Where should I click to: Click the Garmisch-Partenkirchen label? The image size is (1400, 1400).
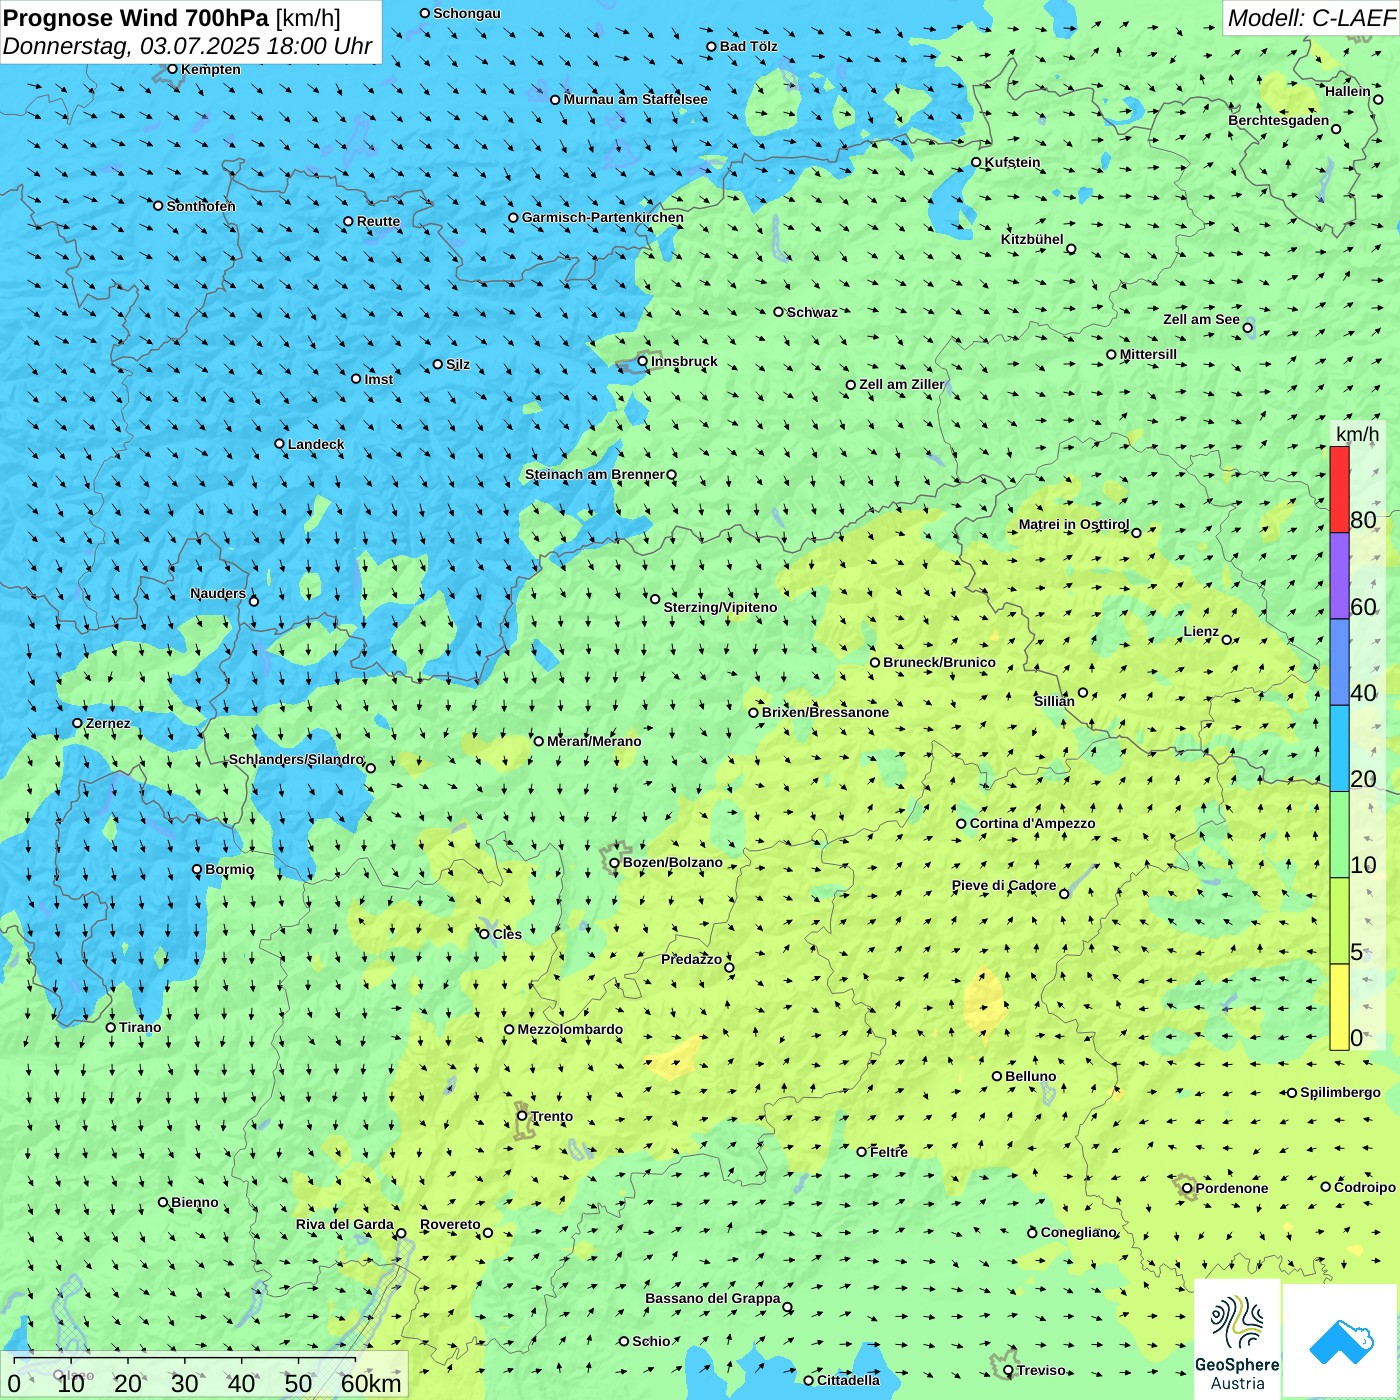pyautogui.click(x=603, y=217)
